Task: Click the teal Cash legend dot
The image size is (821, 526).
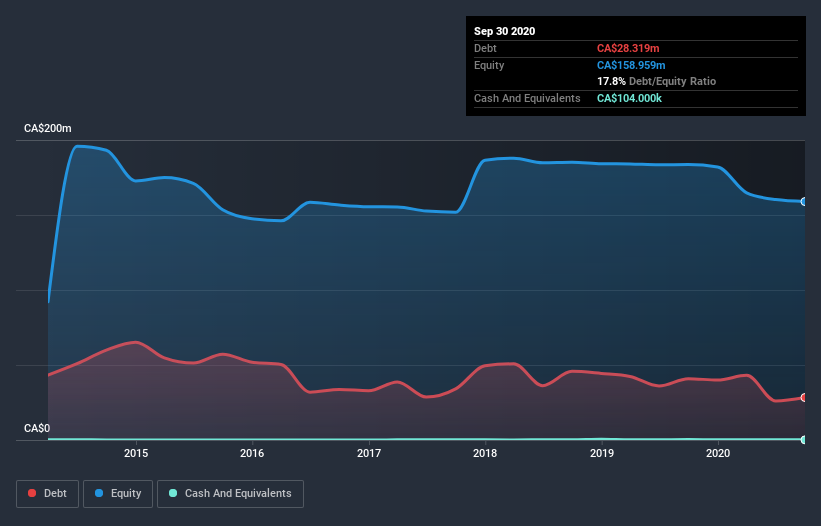Action: pos(173,493)
